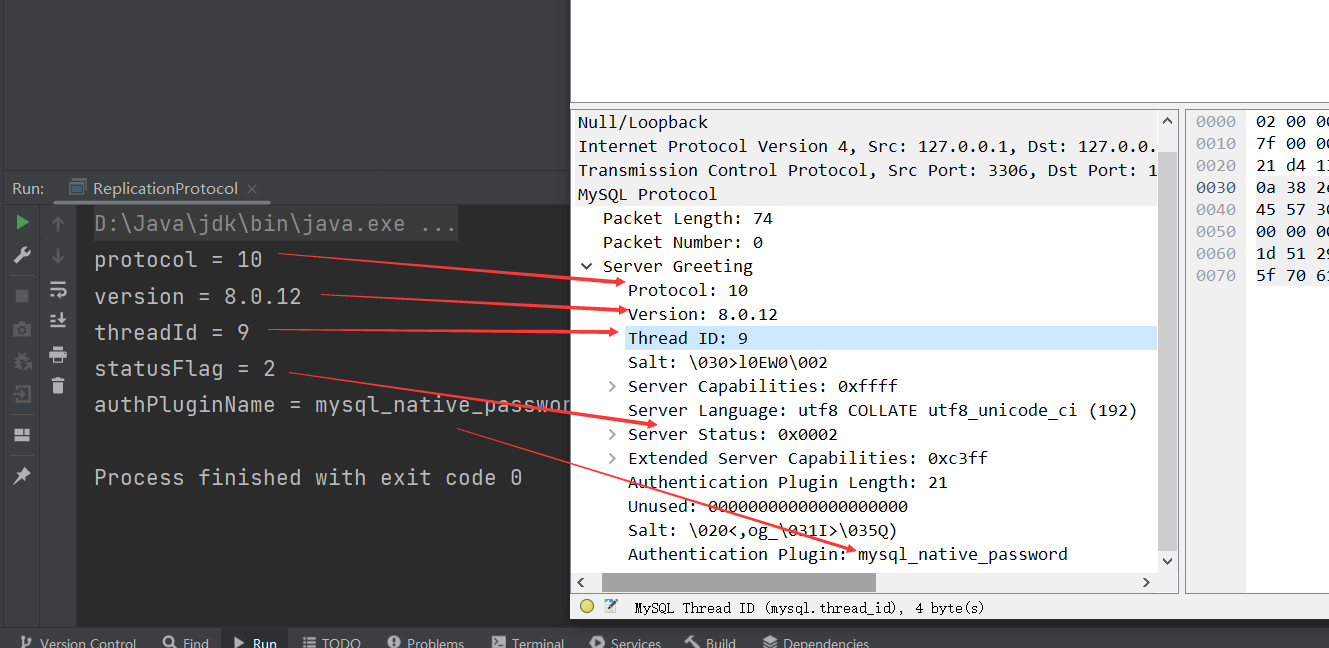Close the ReplicationProtocol run tab
This screenshot has width=1329, height=648.
(251, 187)
